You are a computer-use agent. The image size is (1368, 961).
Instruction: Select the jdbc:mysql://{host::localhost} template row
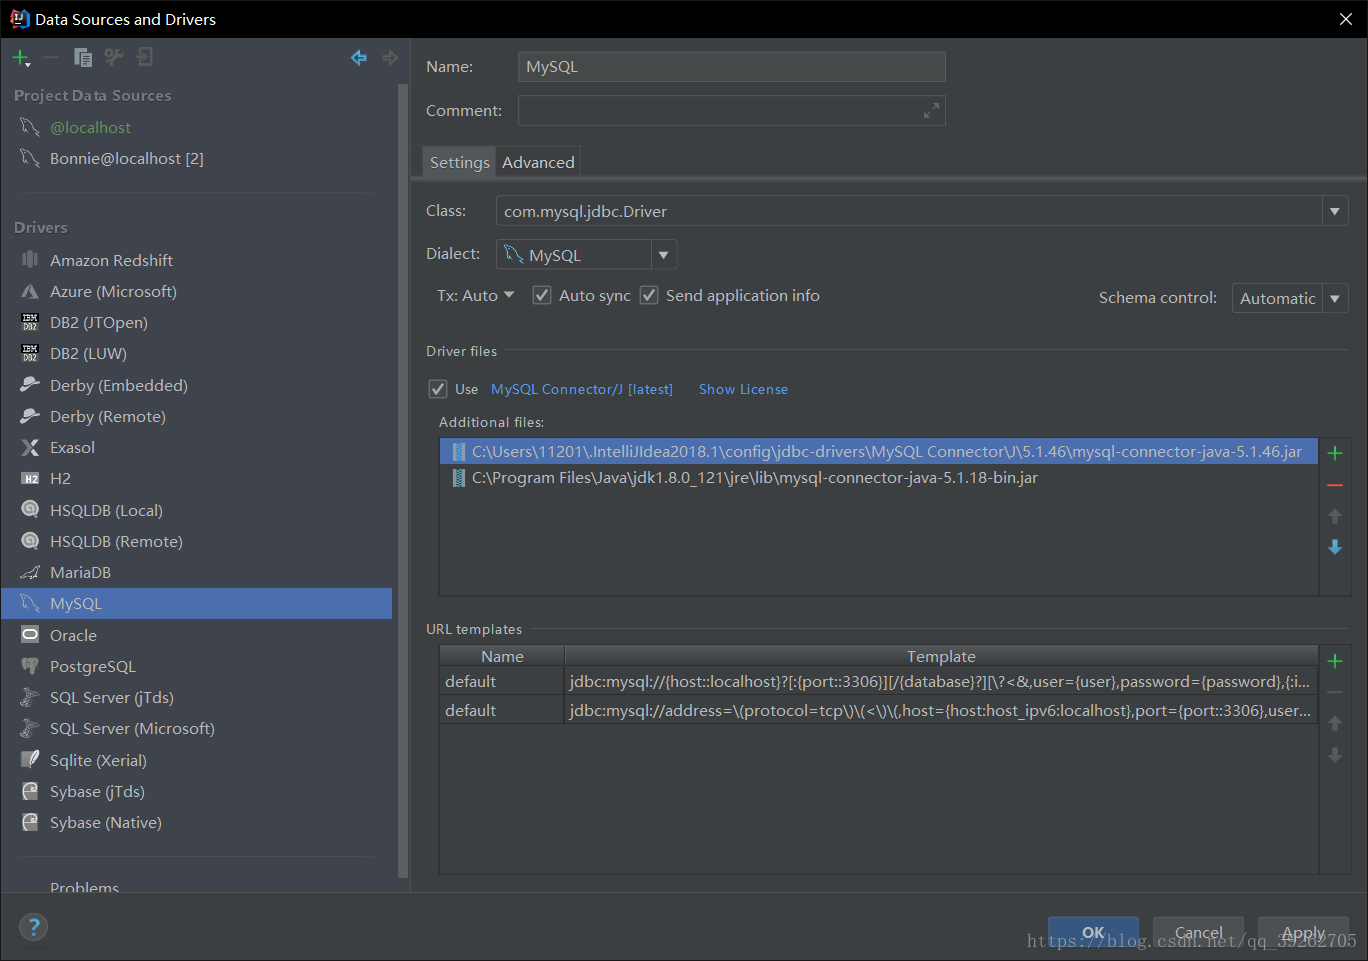tap(879, 682)
